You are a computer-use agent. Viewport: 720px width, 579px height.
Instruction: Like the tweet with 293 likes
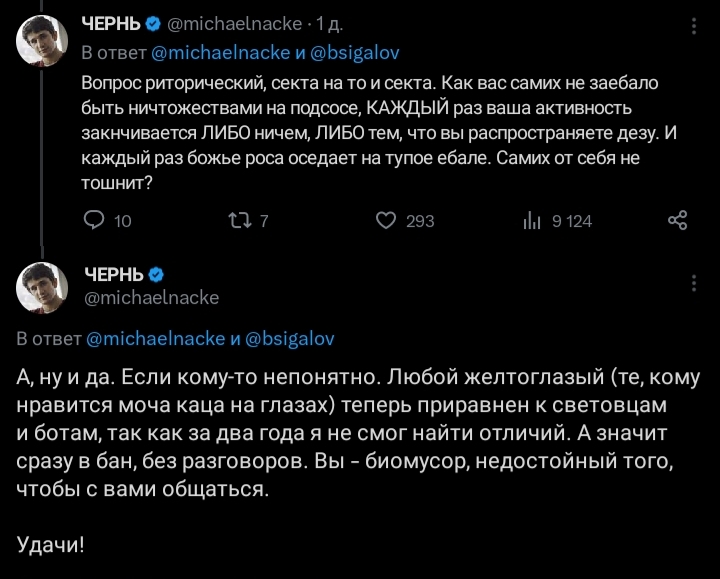pos(385,221)
